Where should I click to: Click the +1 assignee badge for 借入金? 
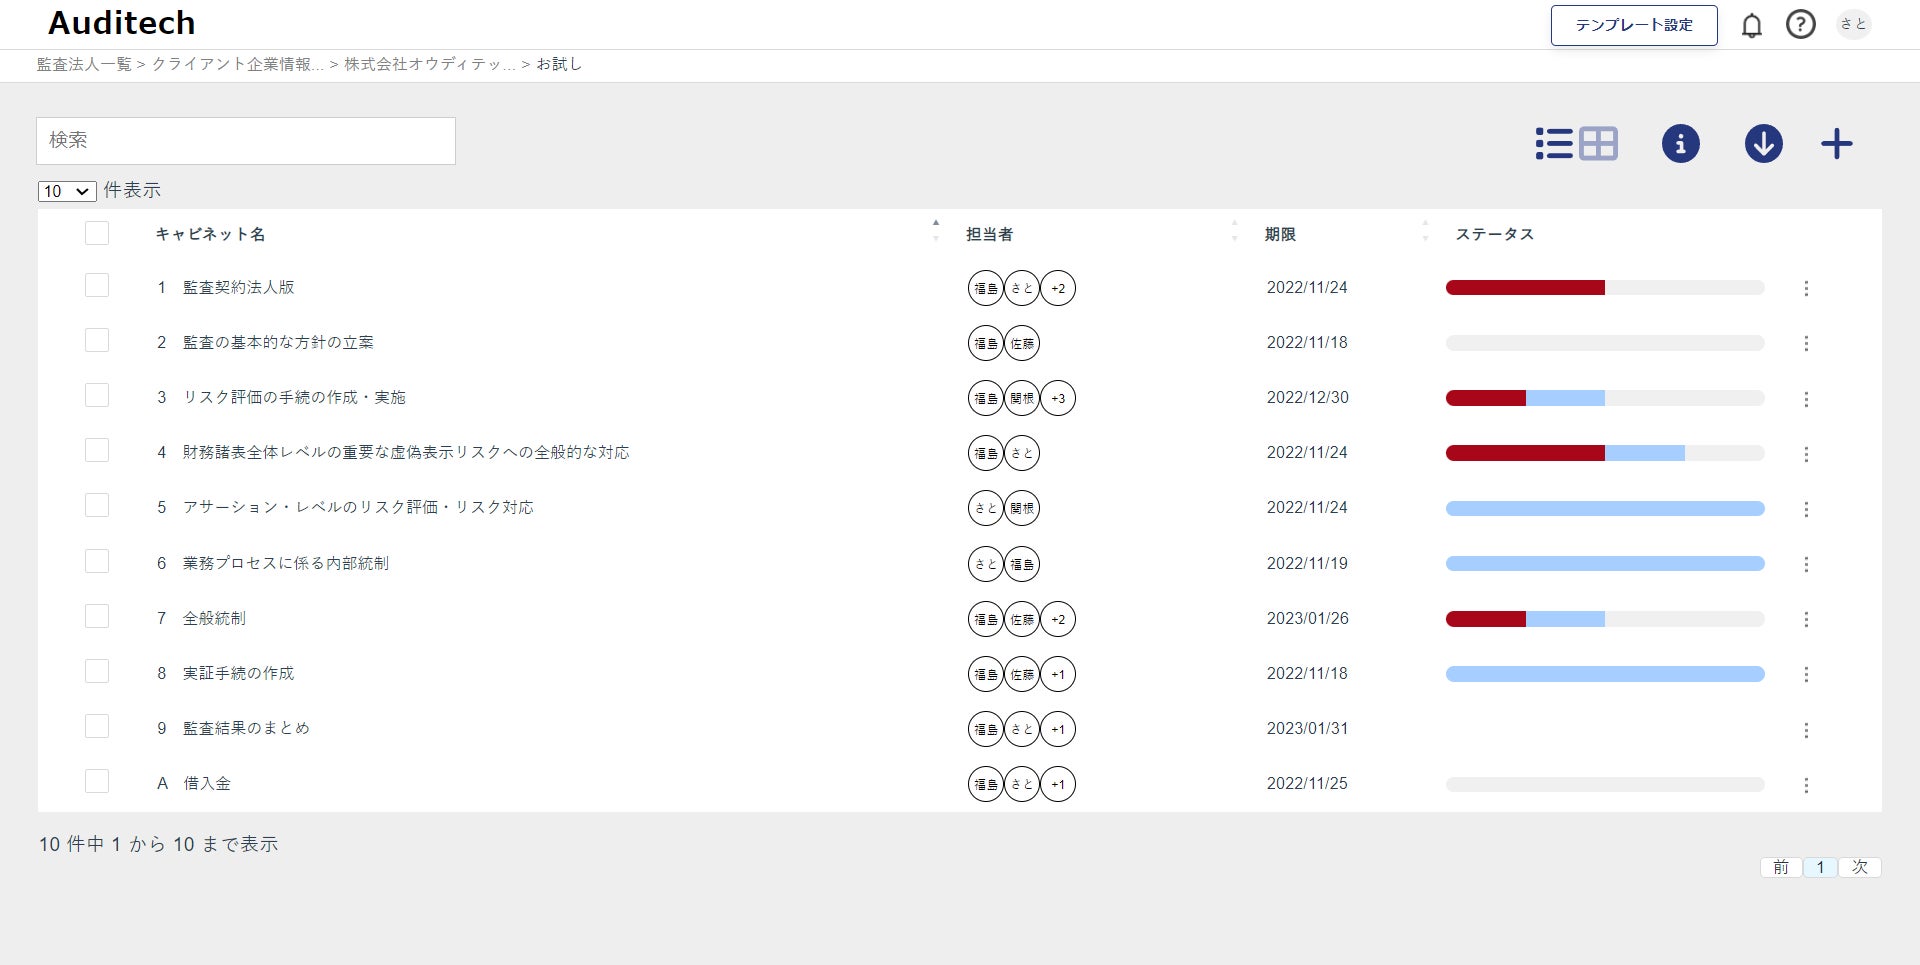click(1058, 784)
